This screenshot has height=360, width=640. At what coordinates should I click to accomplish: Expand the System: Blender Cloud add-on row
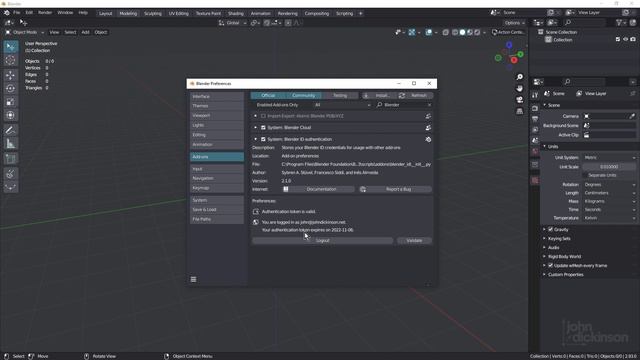point(256,128)
